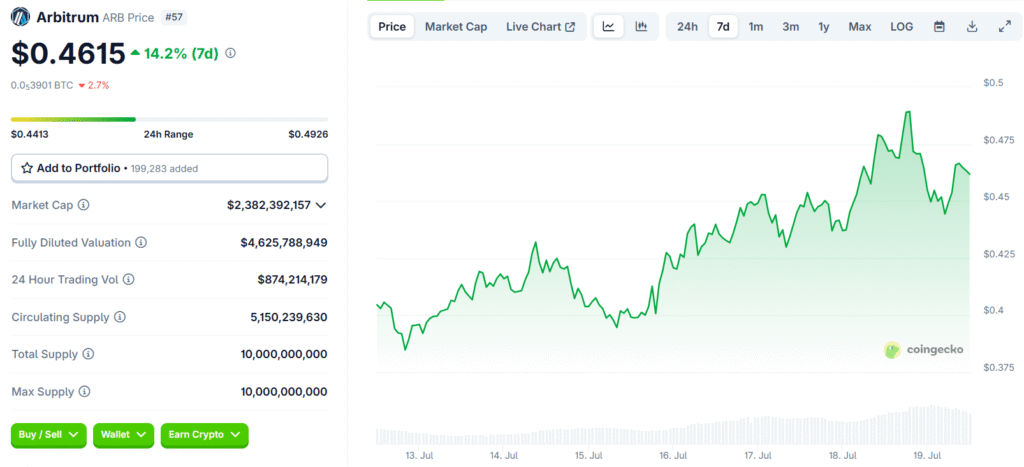Select the 1y time range
1024x467 pixels.
[x=824, y=27]
